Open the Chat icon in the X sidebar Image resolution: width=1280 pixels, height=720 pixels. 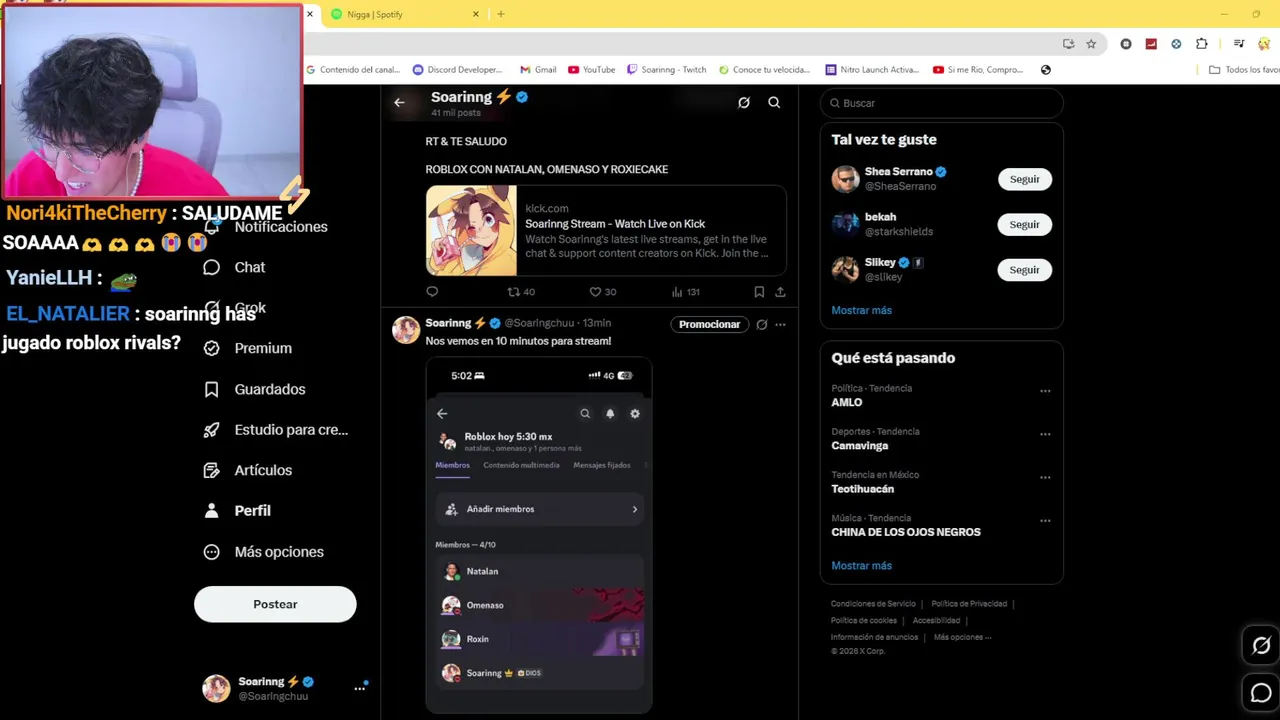211,267
